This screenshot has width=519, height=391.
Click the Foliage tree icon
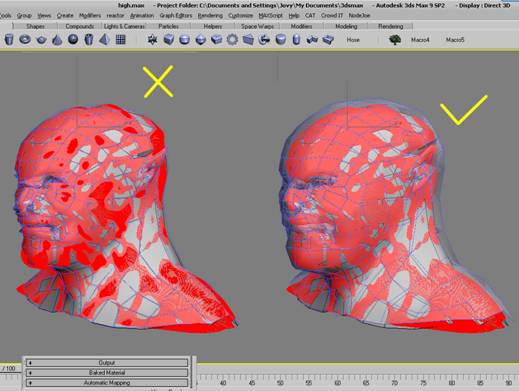[x=395, y=40]
